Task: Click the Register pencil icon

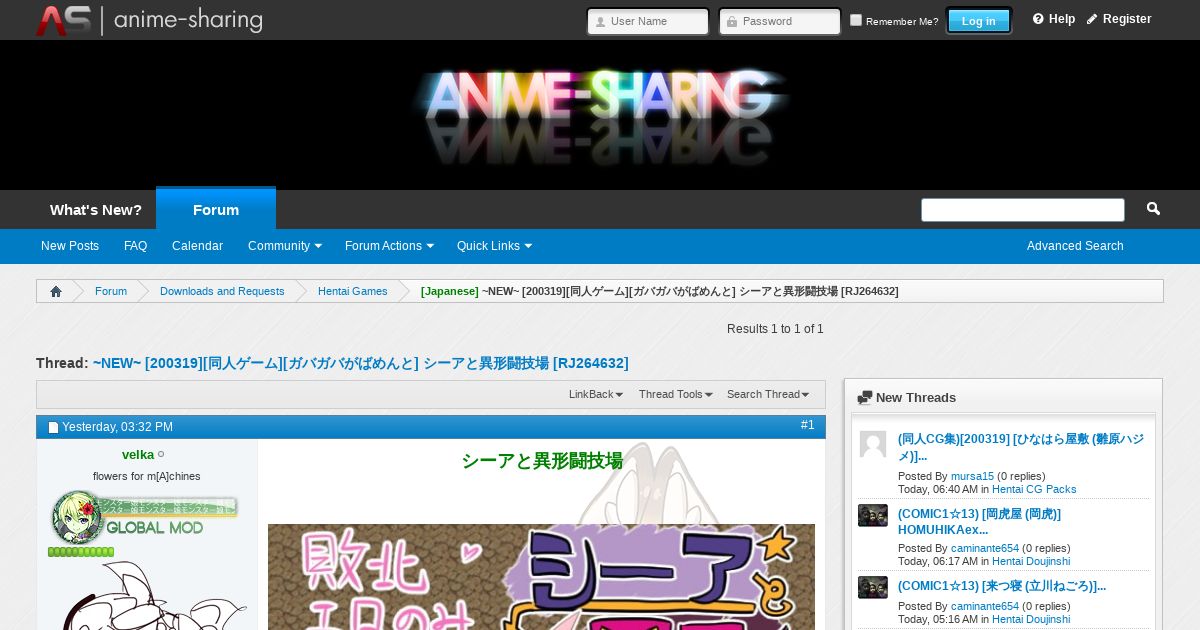Action: coord(1092,19)
